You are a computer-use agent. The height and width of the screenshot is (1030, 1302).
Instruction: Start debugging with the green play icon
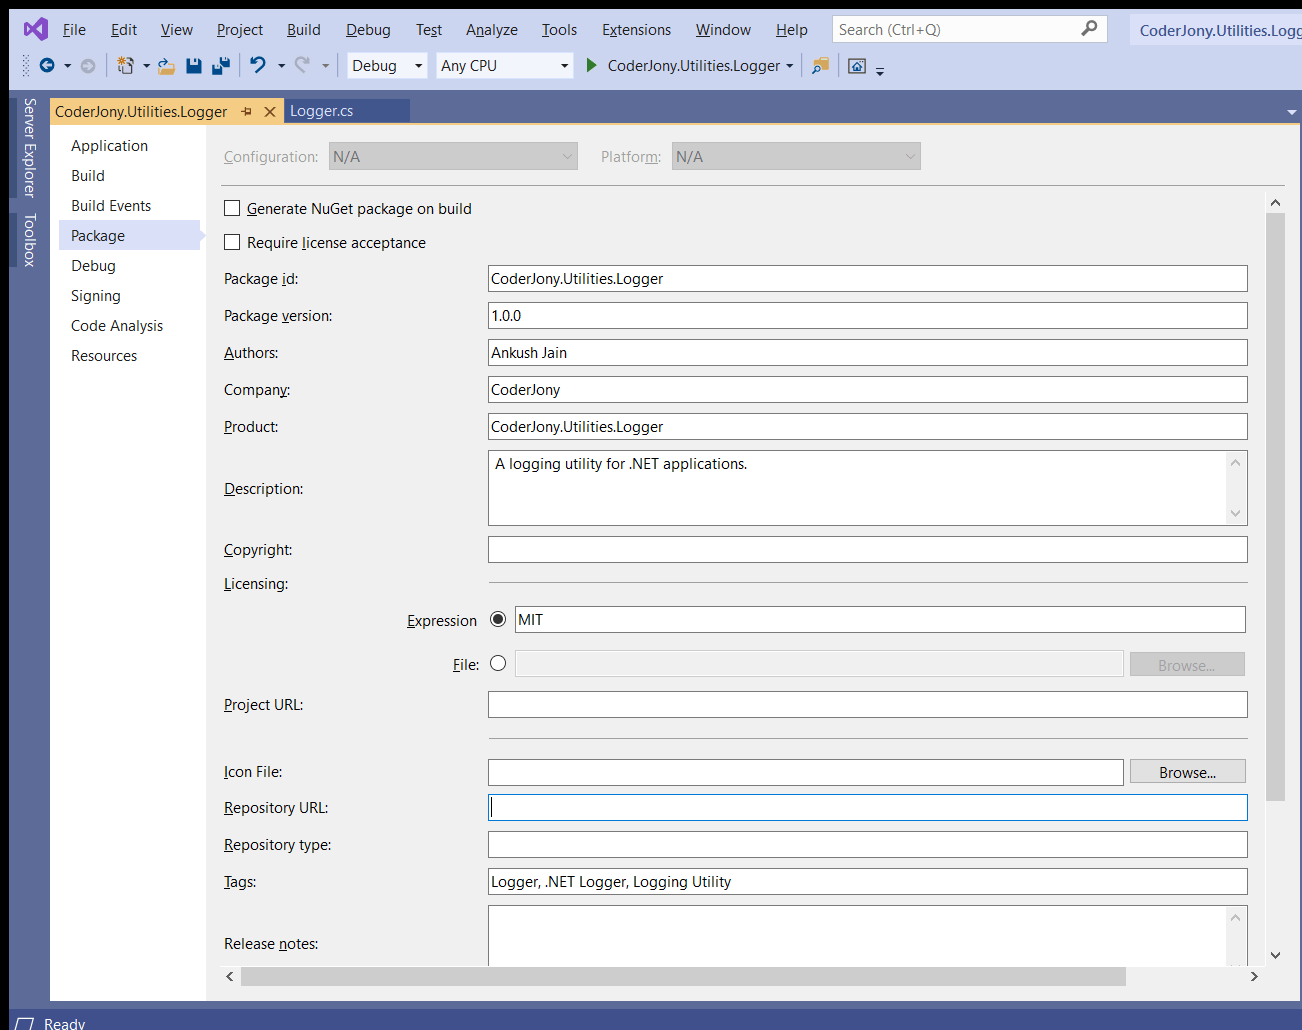click(590, 66)
